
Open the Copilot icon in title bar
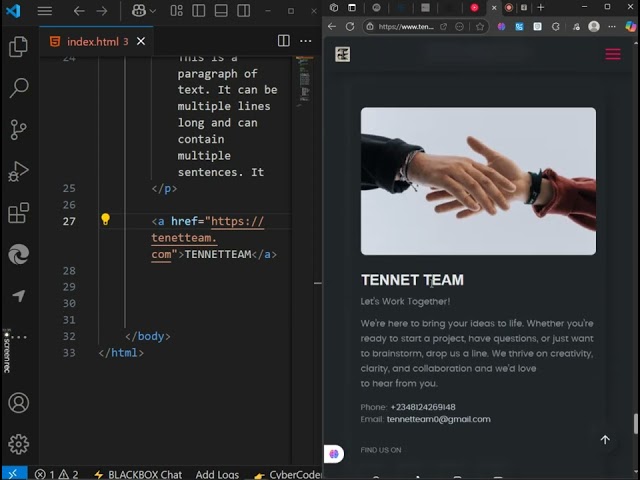tap(138, 11)
